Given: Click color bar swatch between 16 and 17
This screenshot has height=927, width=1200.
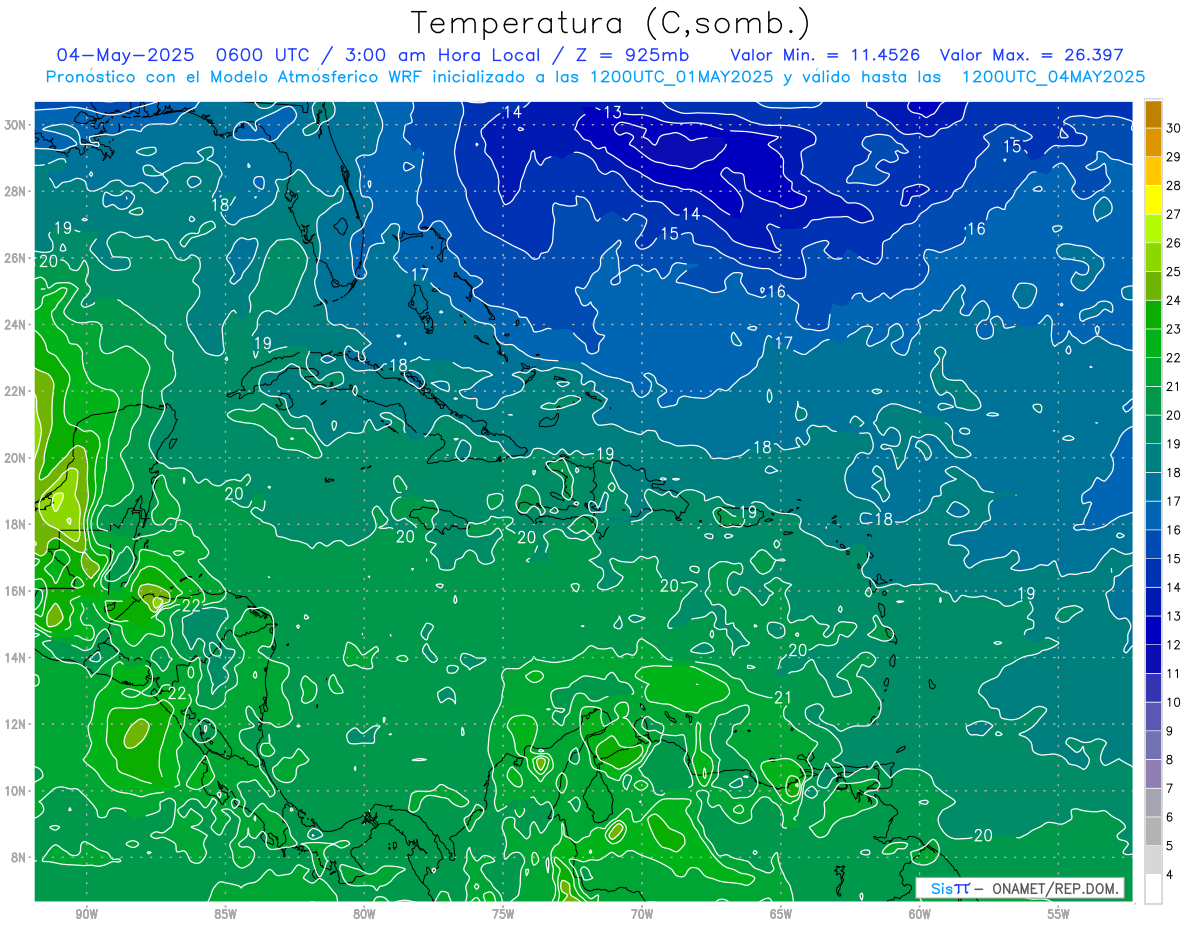Looking at the screenshot, I should pos(1153,515).
